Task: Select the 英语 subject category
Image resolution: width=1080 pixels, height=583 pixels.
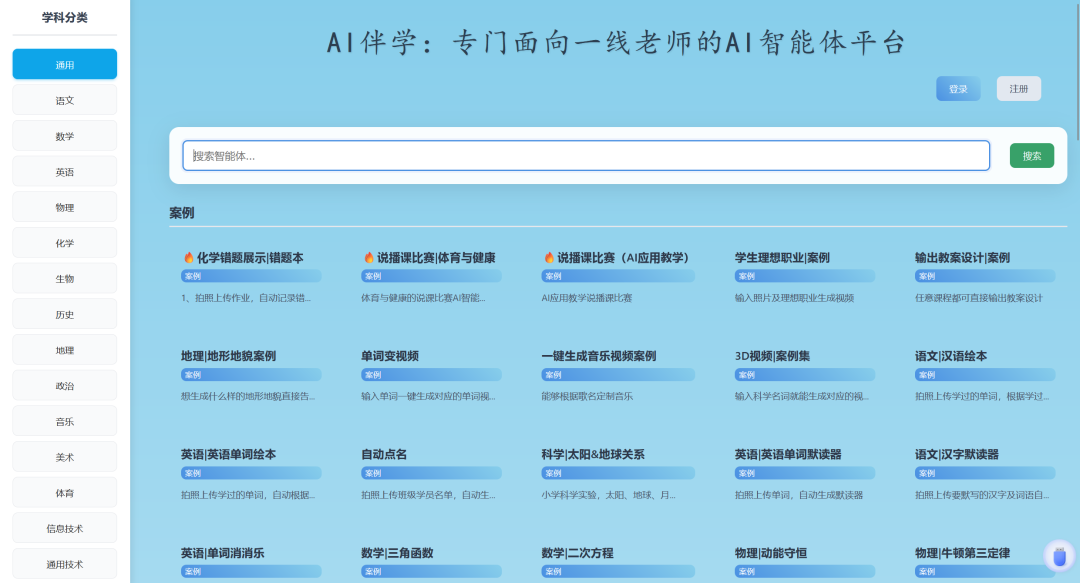Action: 65,172
